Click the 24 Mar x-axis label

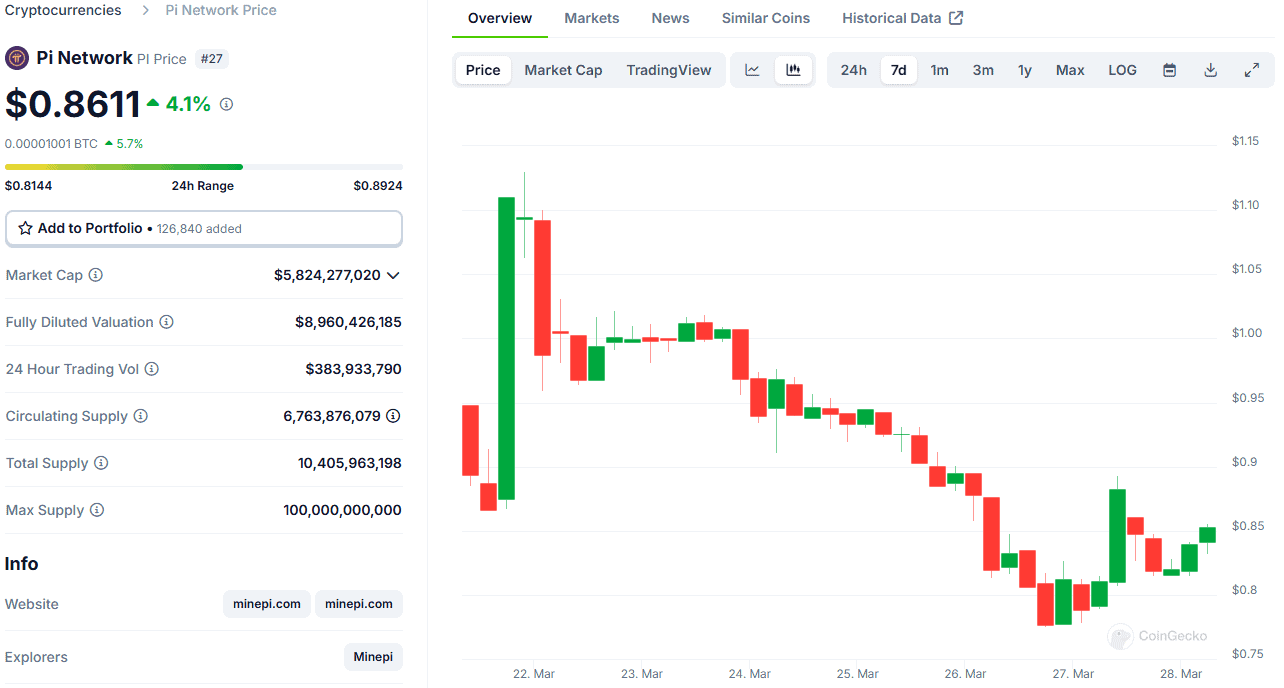coord(748,674)
